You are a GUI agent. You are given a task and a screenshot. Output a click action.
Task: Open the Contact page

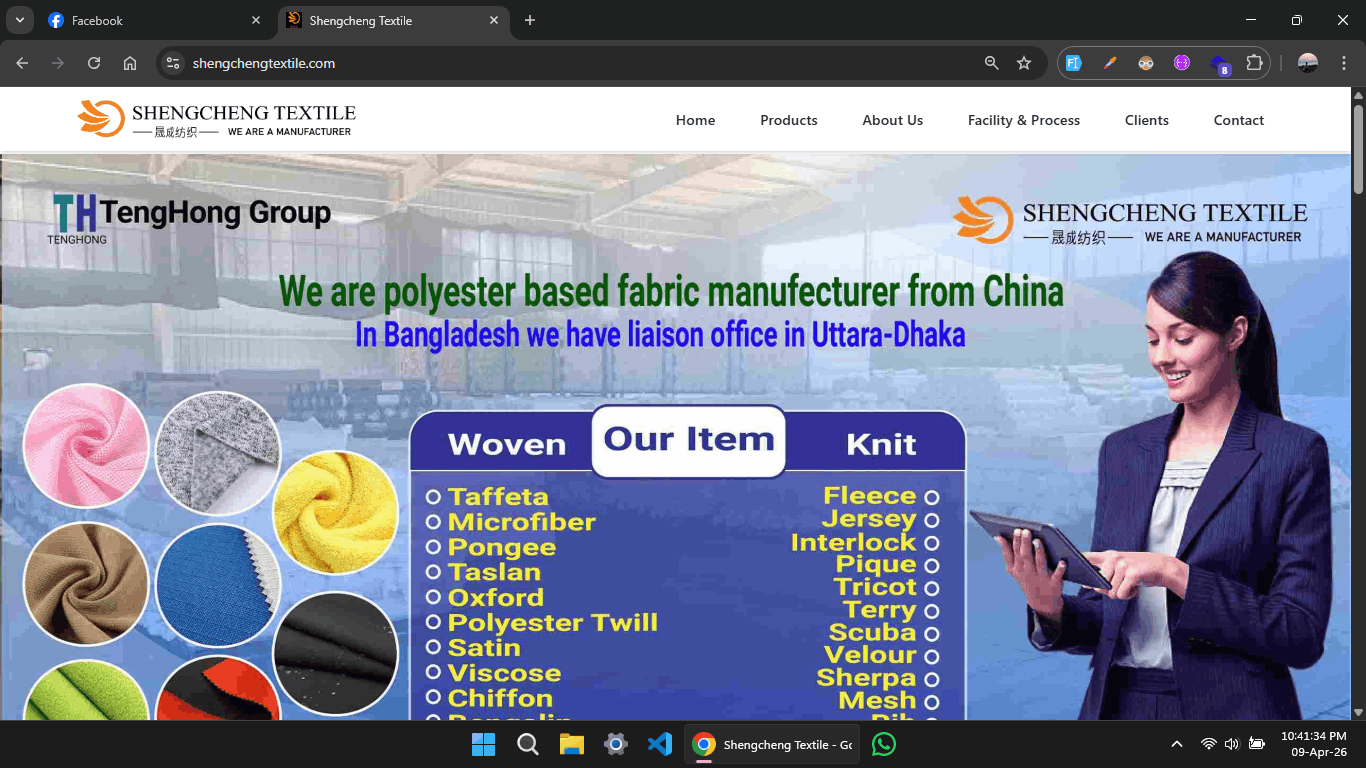point(1238,120)
